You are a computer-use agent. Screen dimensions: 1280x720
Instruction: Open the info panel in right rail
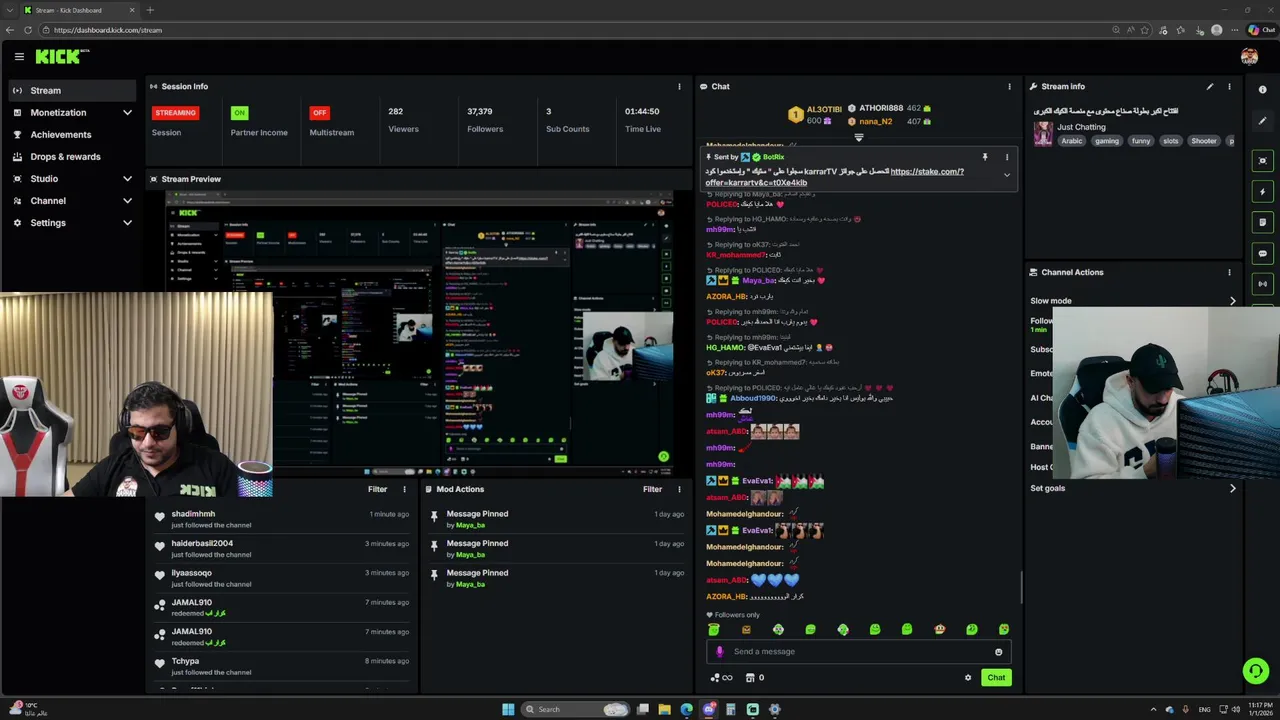pyautogui.click(x=1263, y=90)
